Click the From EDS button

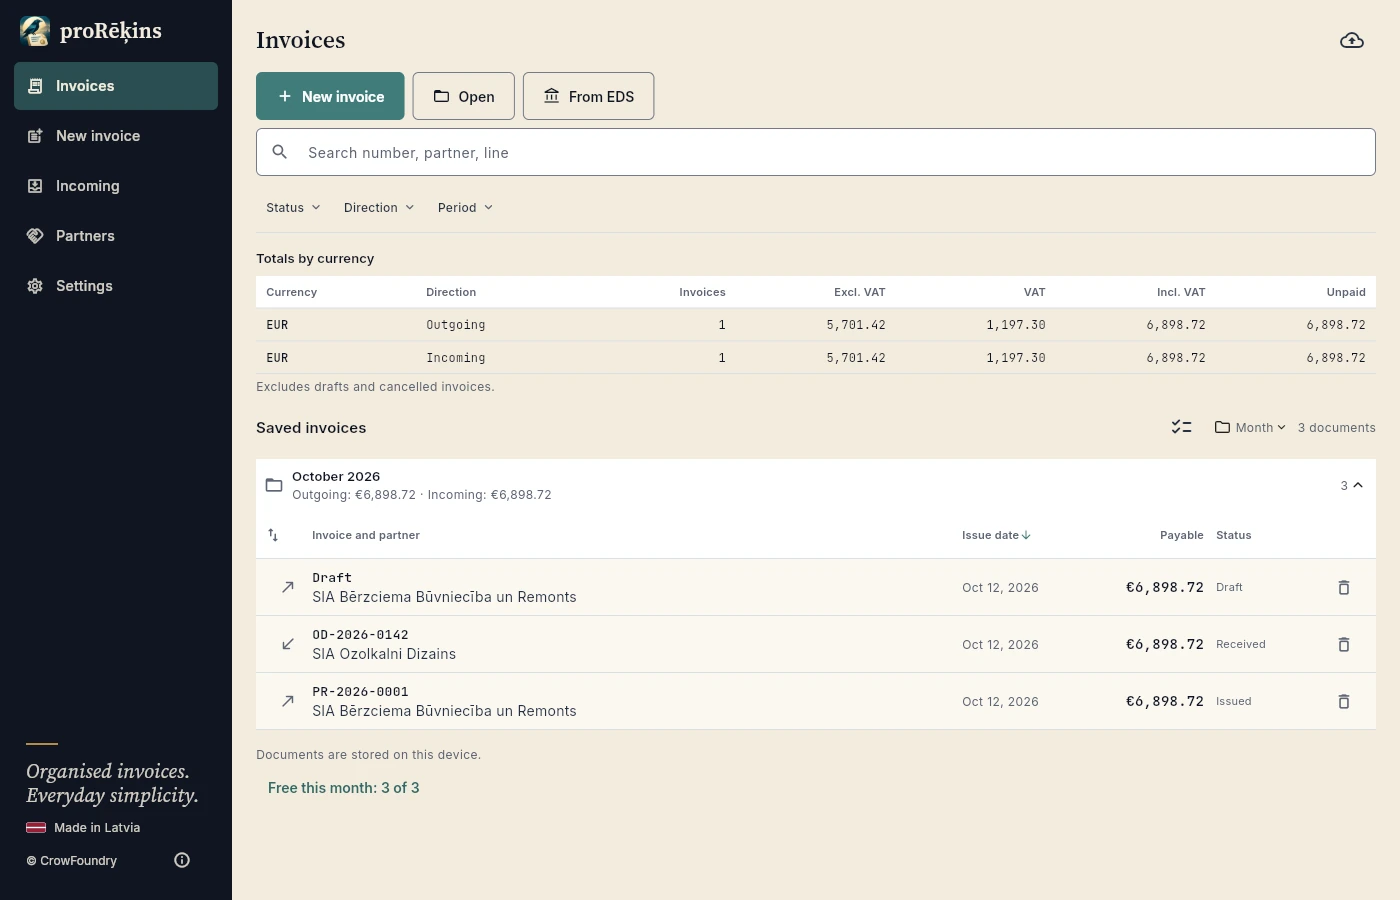[589, 96]
